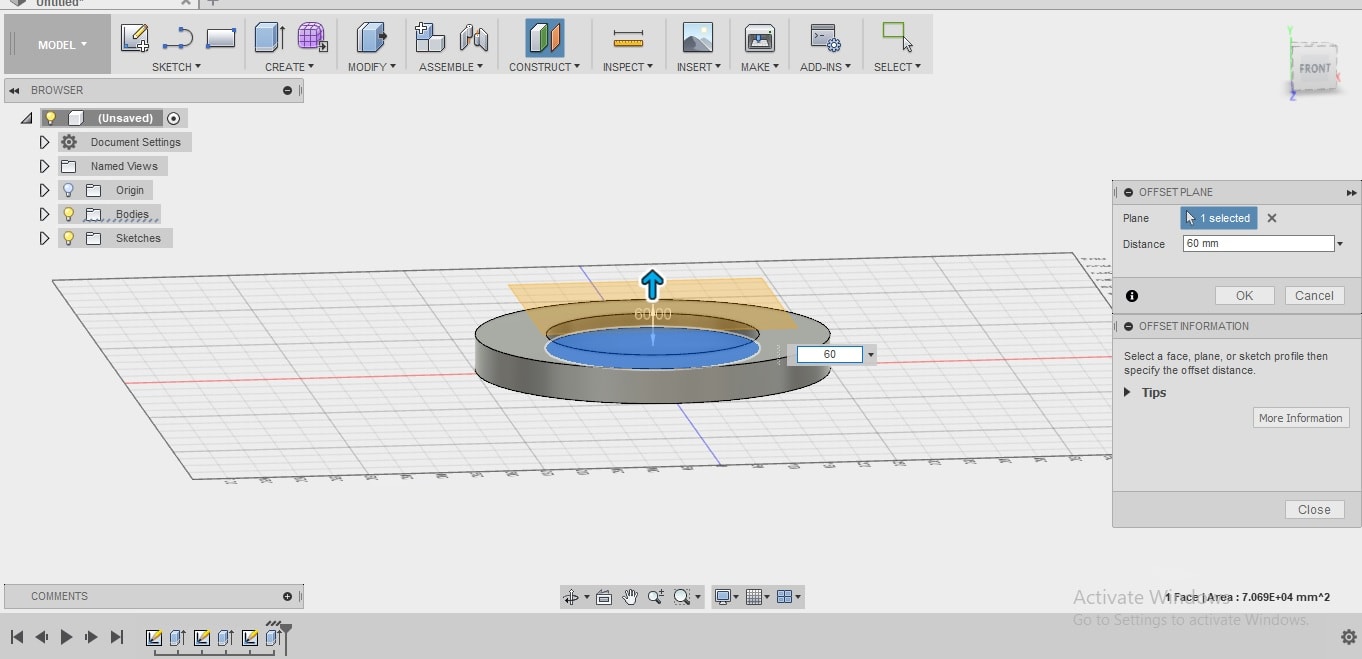Click the Distance '60 mm' input field
This screenshot has height=659, width=1362.
point(1258,244)
